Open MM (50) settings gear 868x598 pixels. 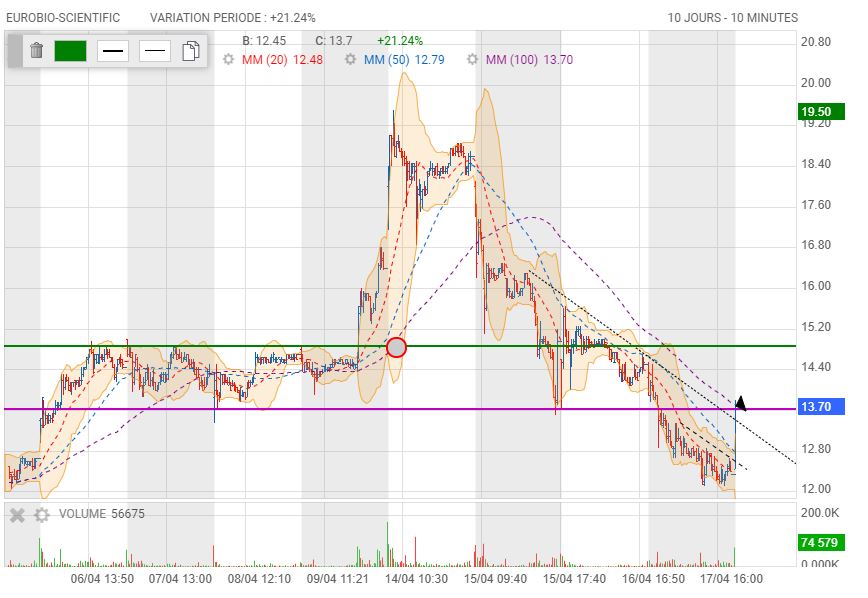coord(350,59)
